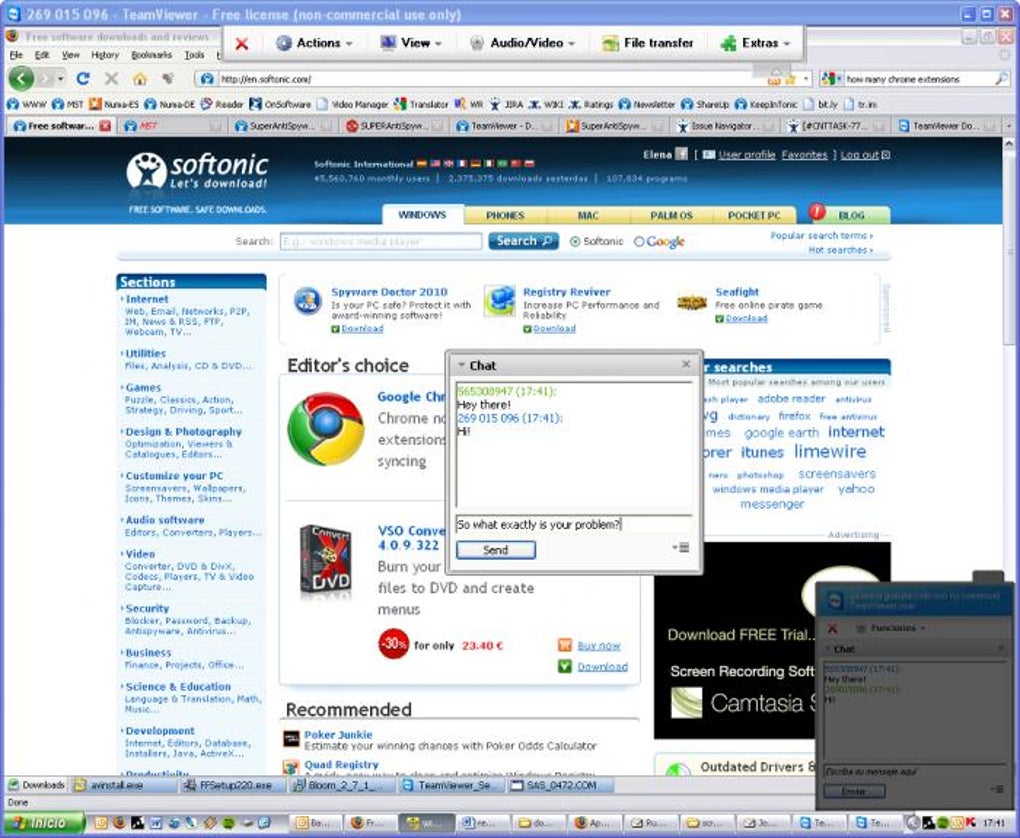Expand the Audio/Video dropdown

(522, 43)
